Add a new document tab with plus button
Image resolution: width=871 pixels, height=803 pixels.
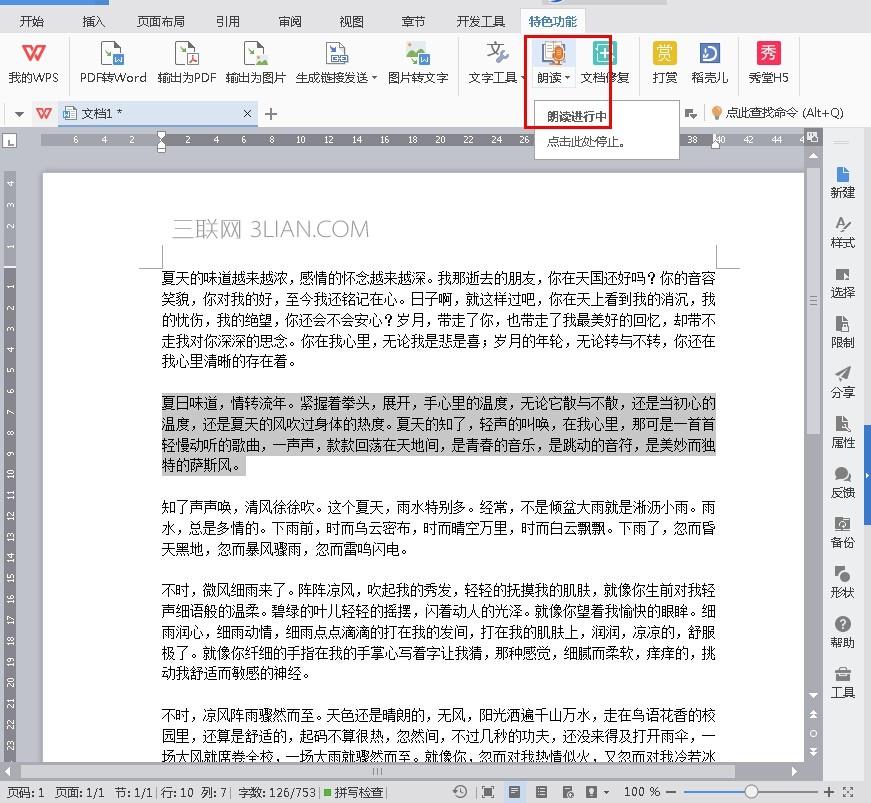(x=271, y=114)
